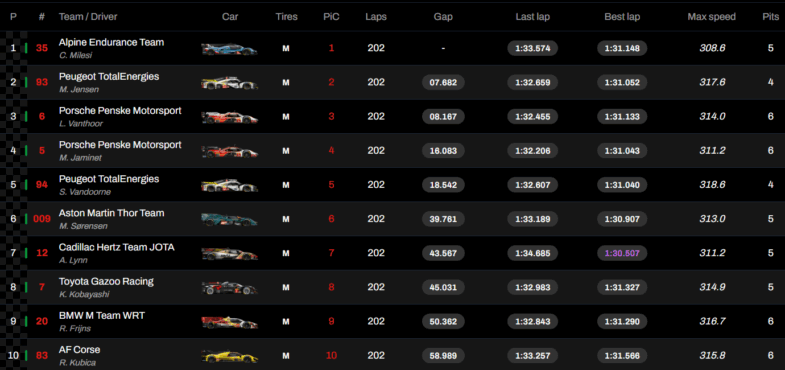This screenshot has width=785, height=370.
Task: Select car number 009
Action: point(42,219)
